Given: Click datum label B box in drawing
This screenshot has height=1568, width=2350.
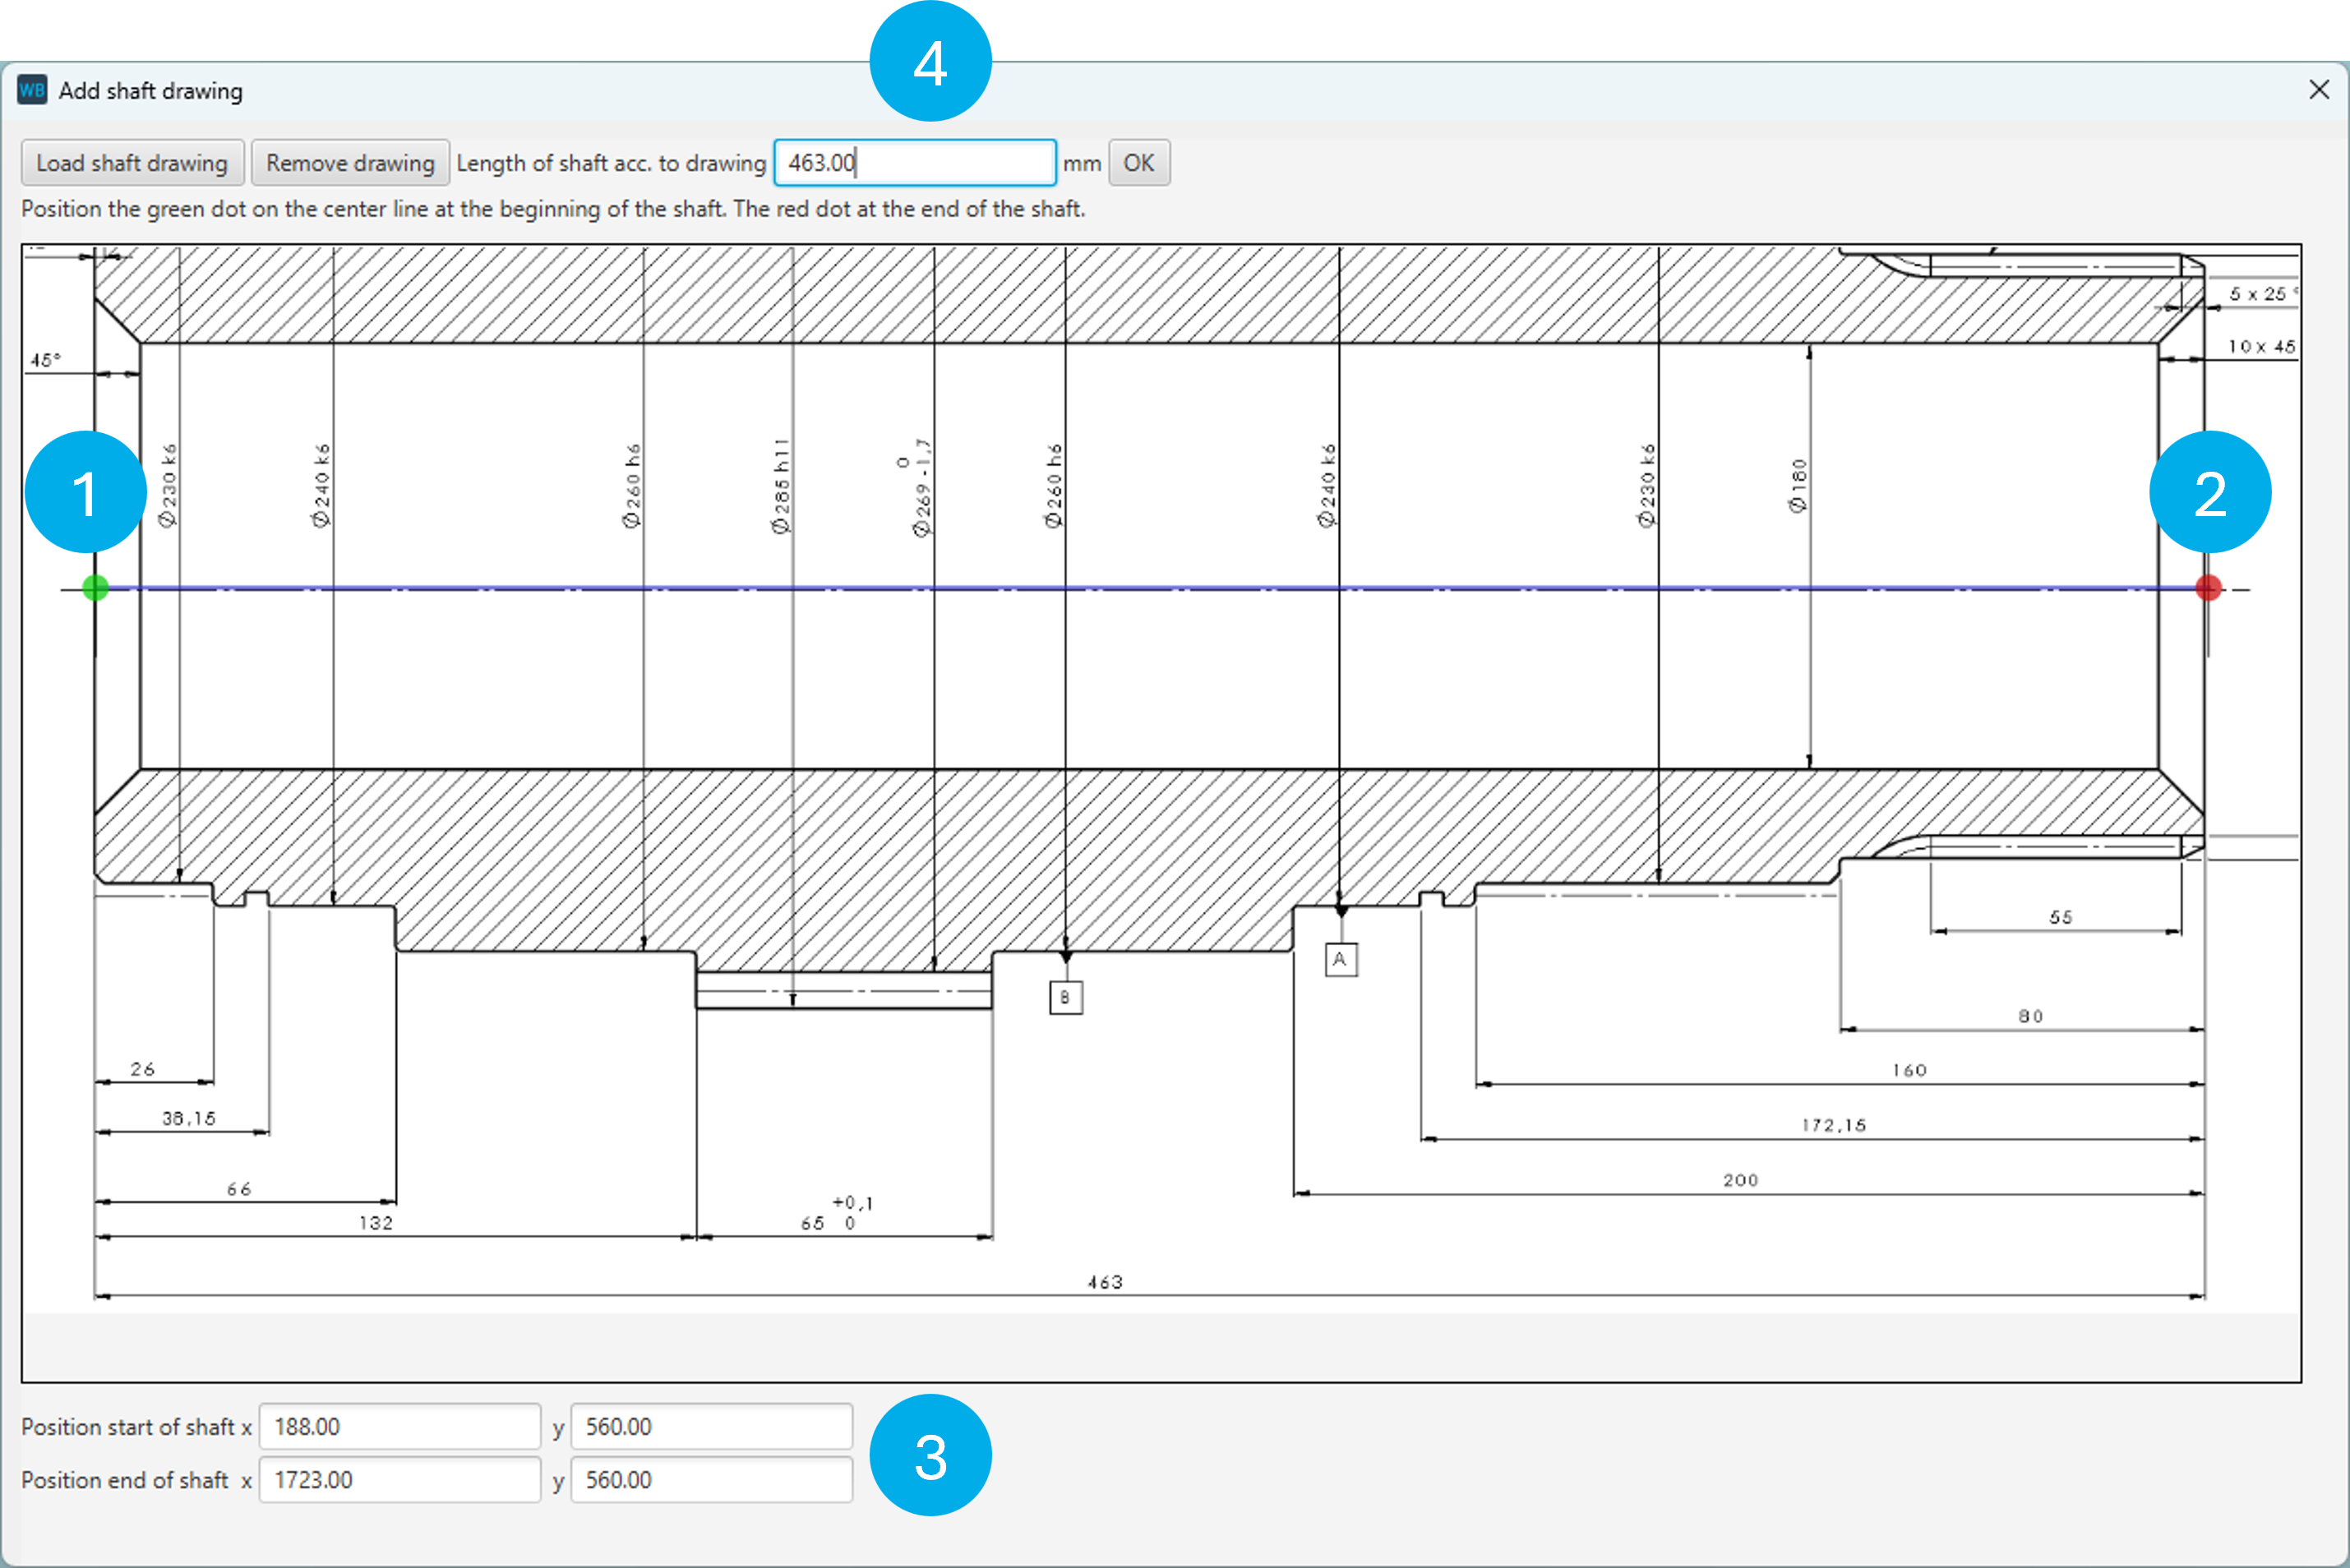Looking at the screenshot, I should point(1065,997).
